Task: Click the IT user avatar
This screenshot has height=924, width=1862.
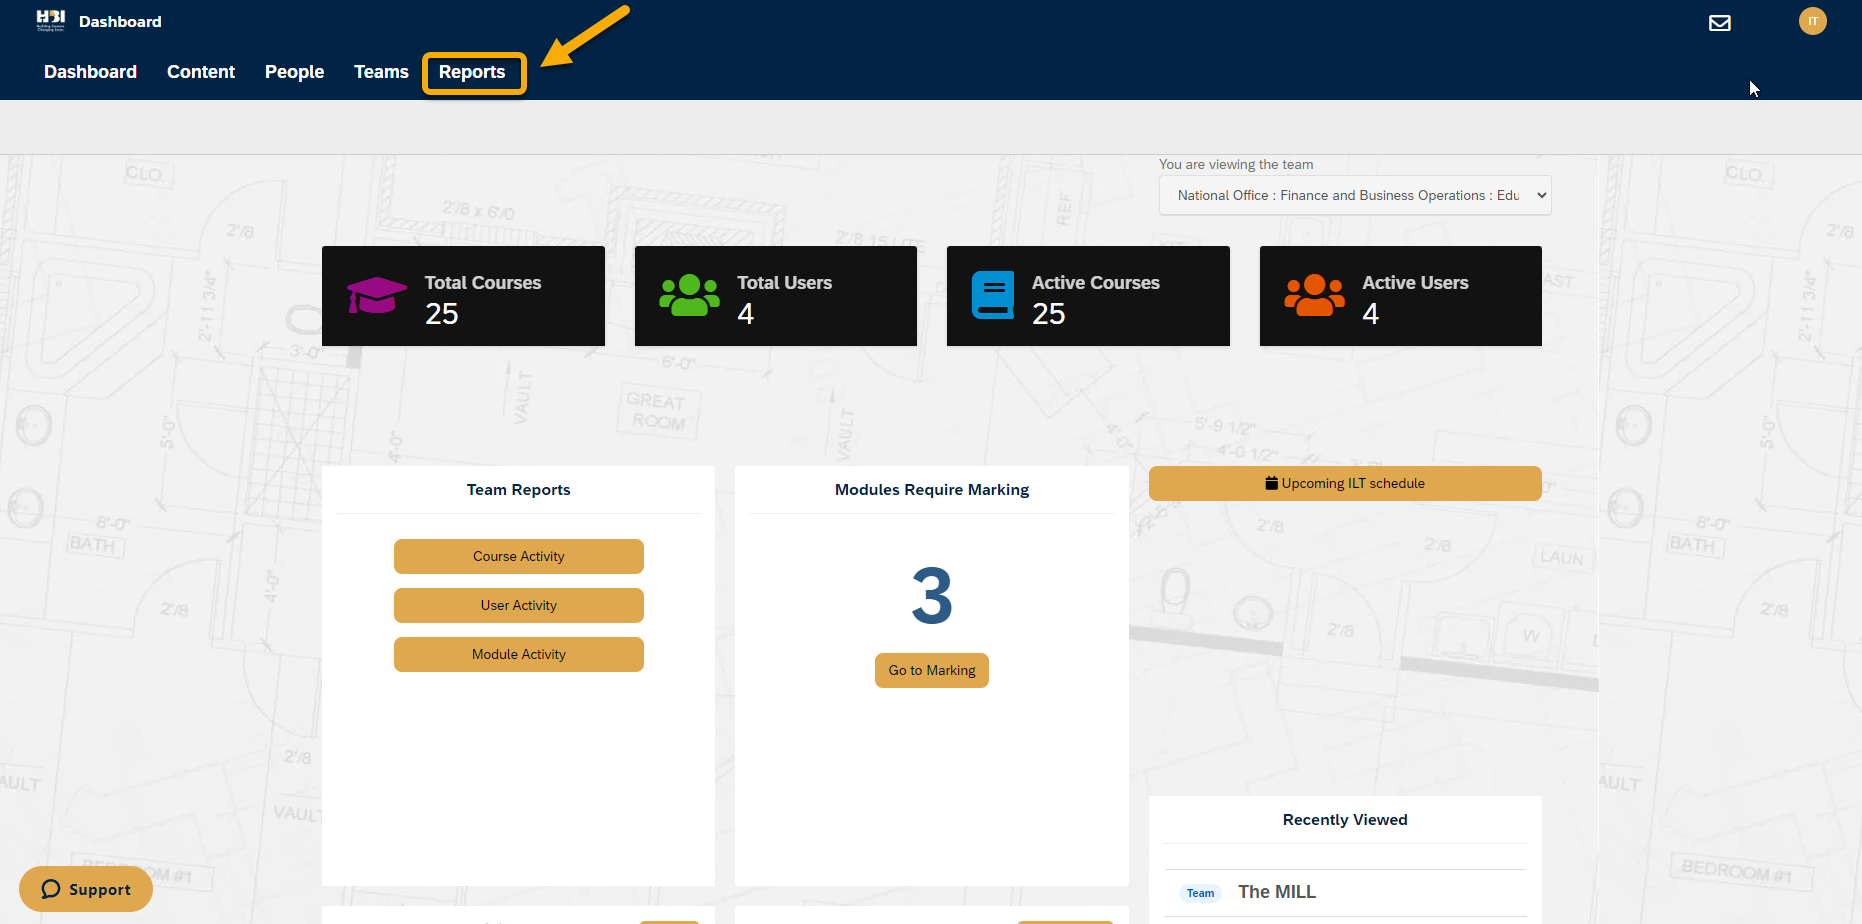Action: (x=1812, y=21)
